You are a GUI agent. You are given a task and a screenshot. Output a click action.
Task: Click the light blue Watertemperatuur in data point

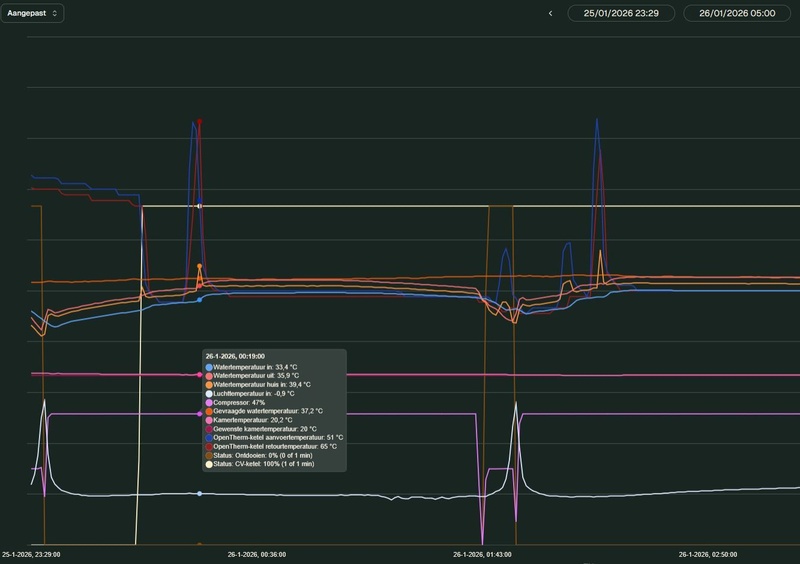(199, 300)
